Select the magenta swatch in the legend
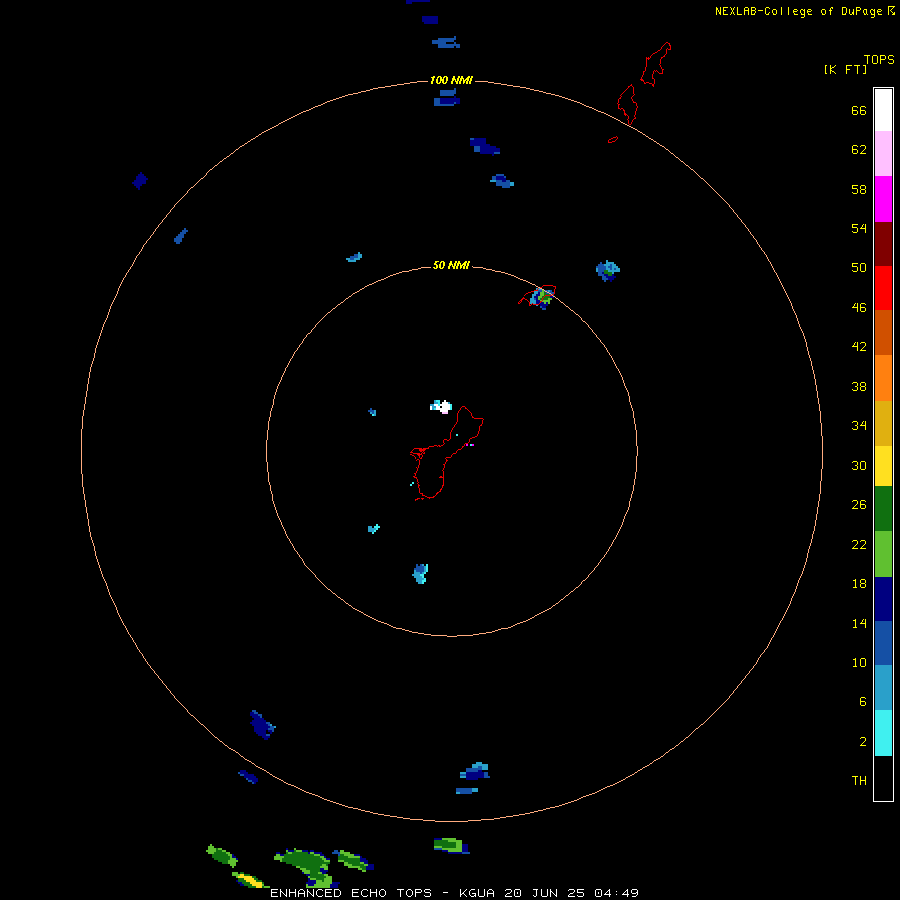900x900 pixels. 883,199
